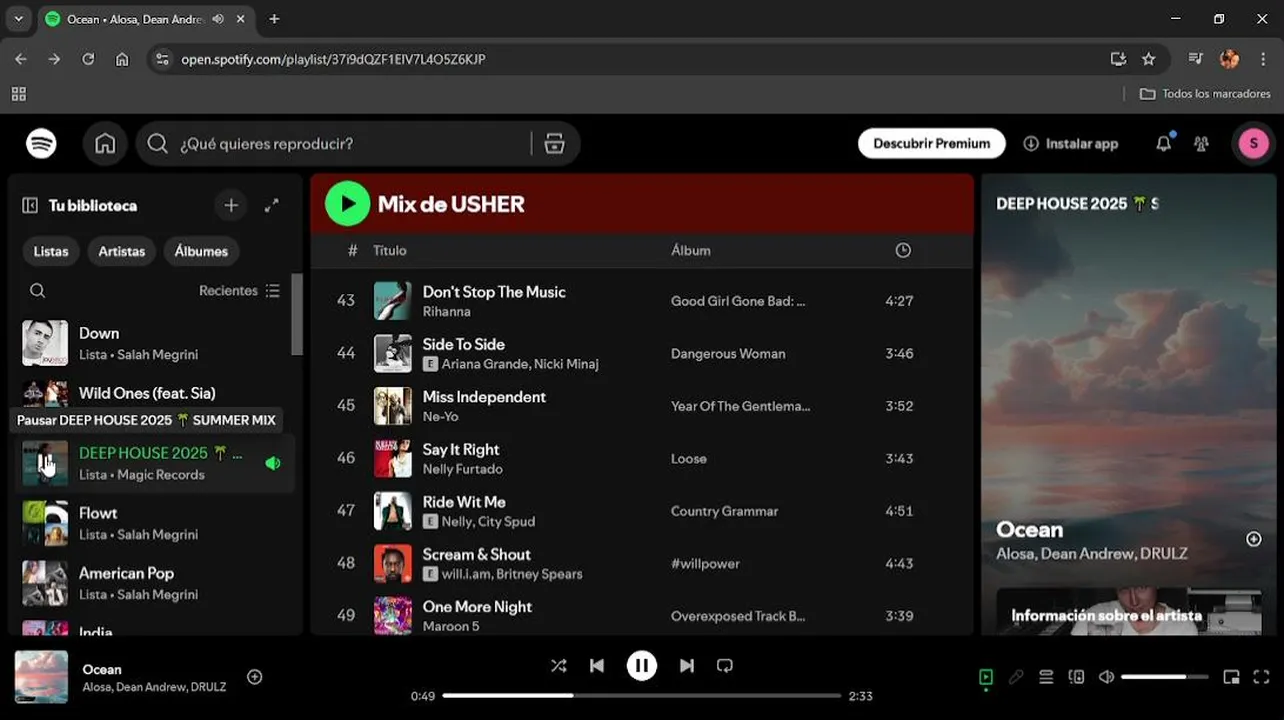Play Mix de USHER green button
1284x720 pixels.
tap(347, 204)
